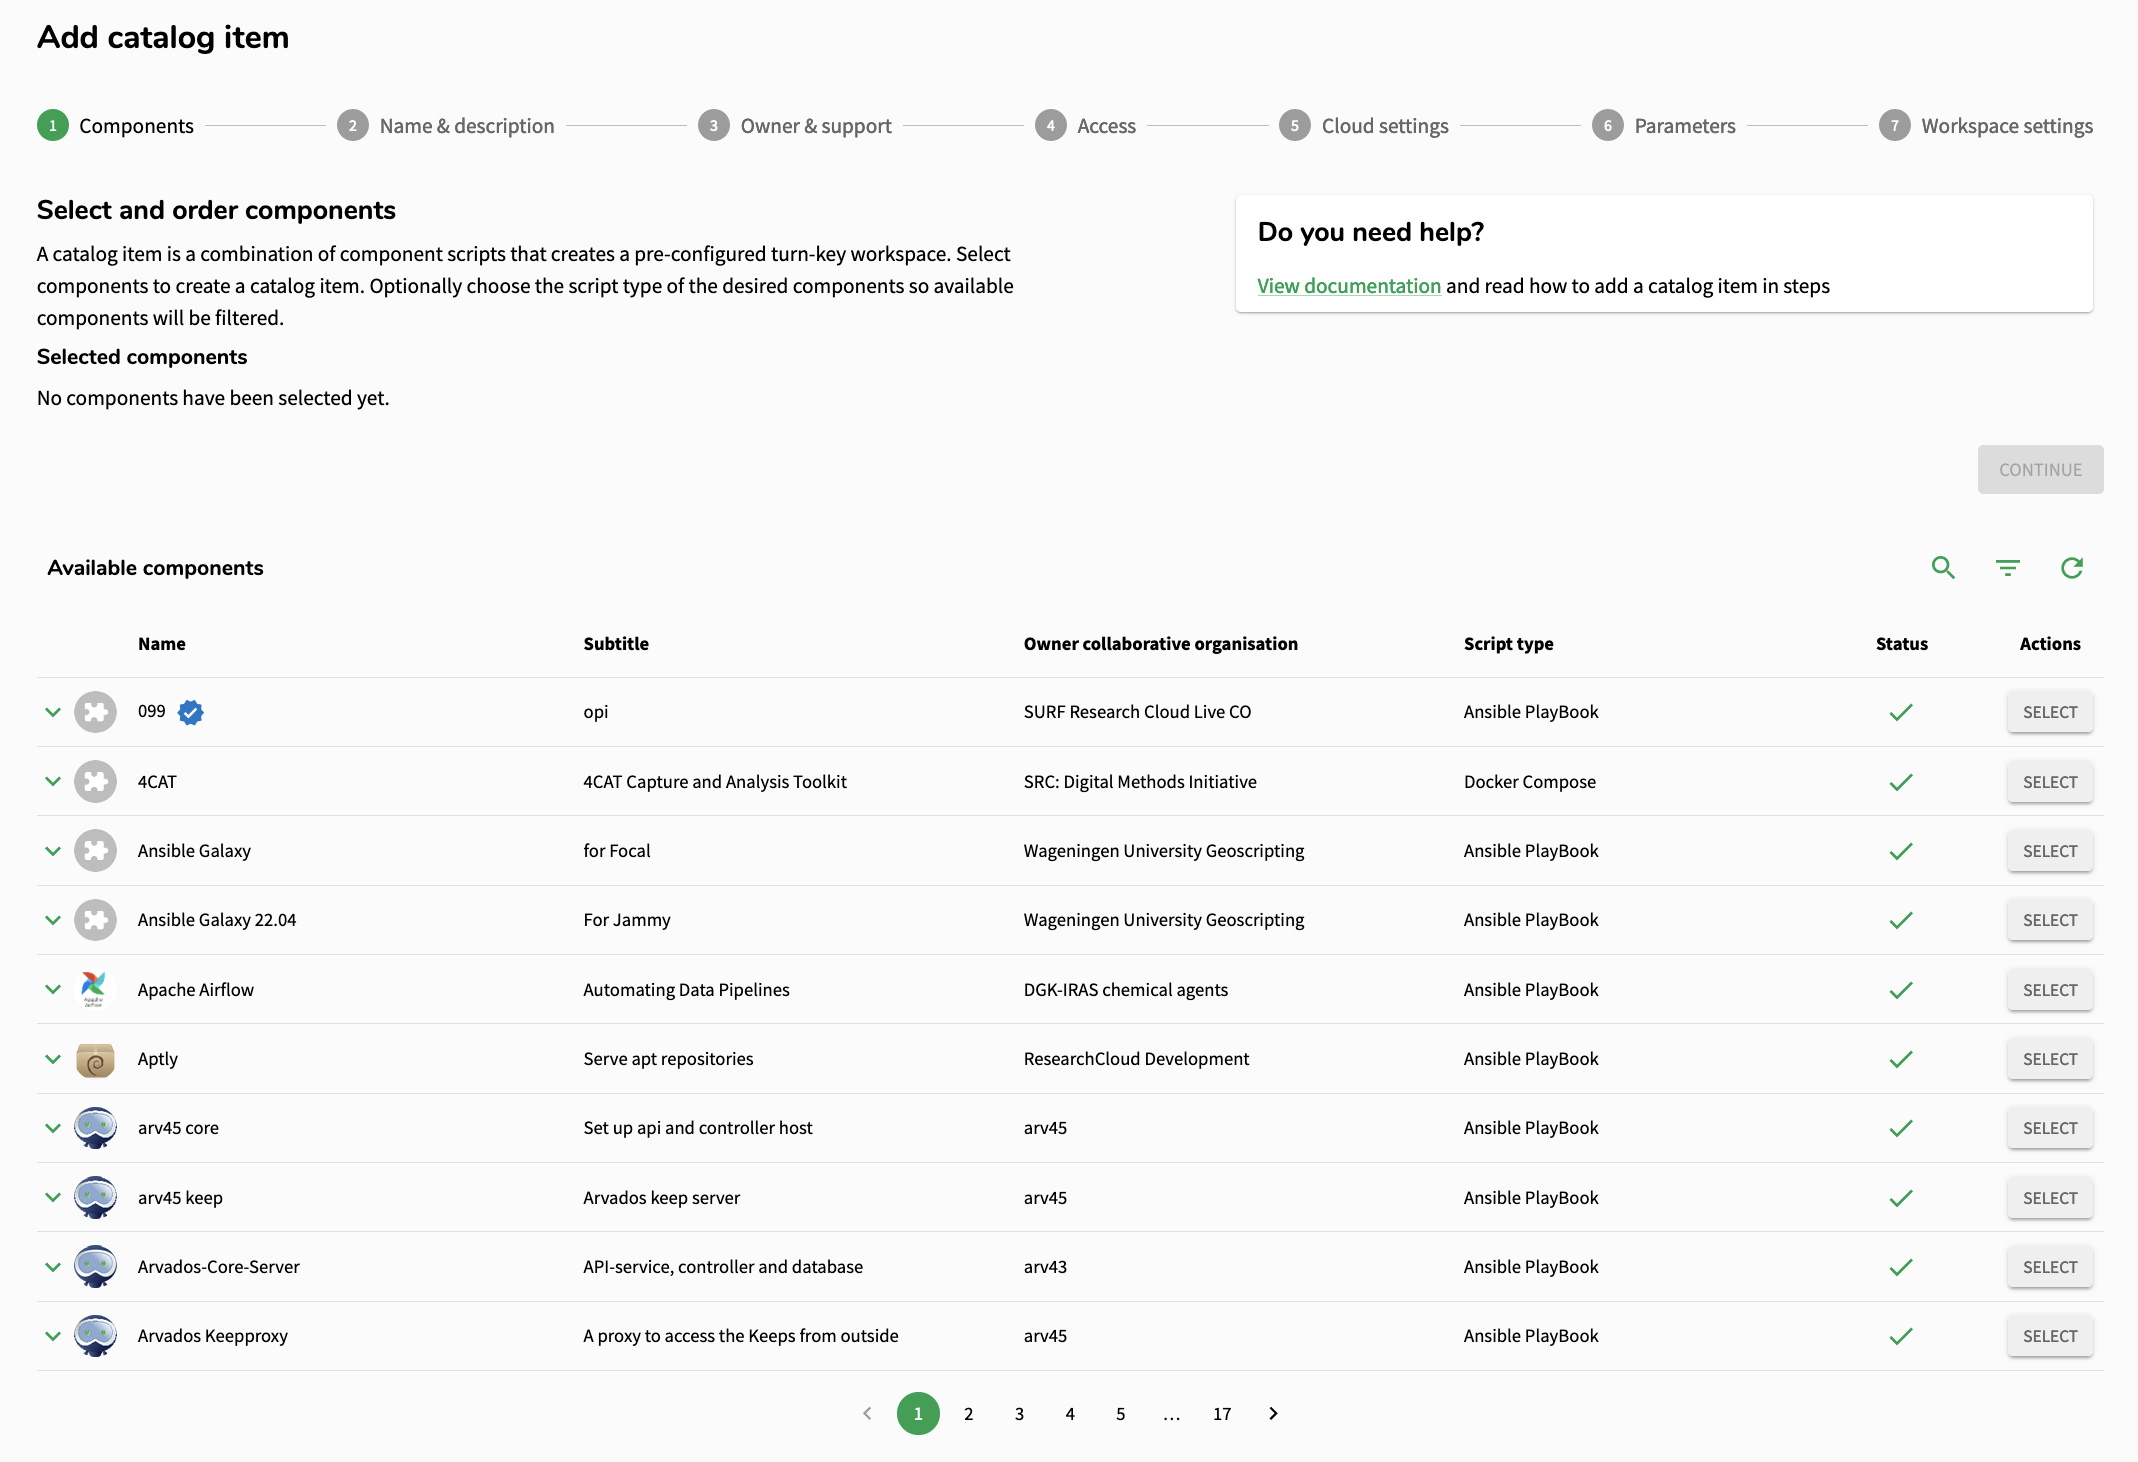Refresh the available components list
Screen dimensions: 2138x1462
point(2072,568)
